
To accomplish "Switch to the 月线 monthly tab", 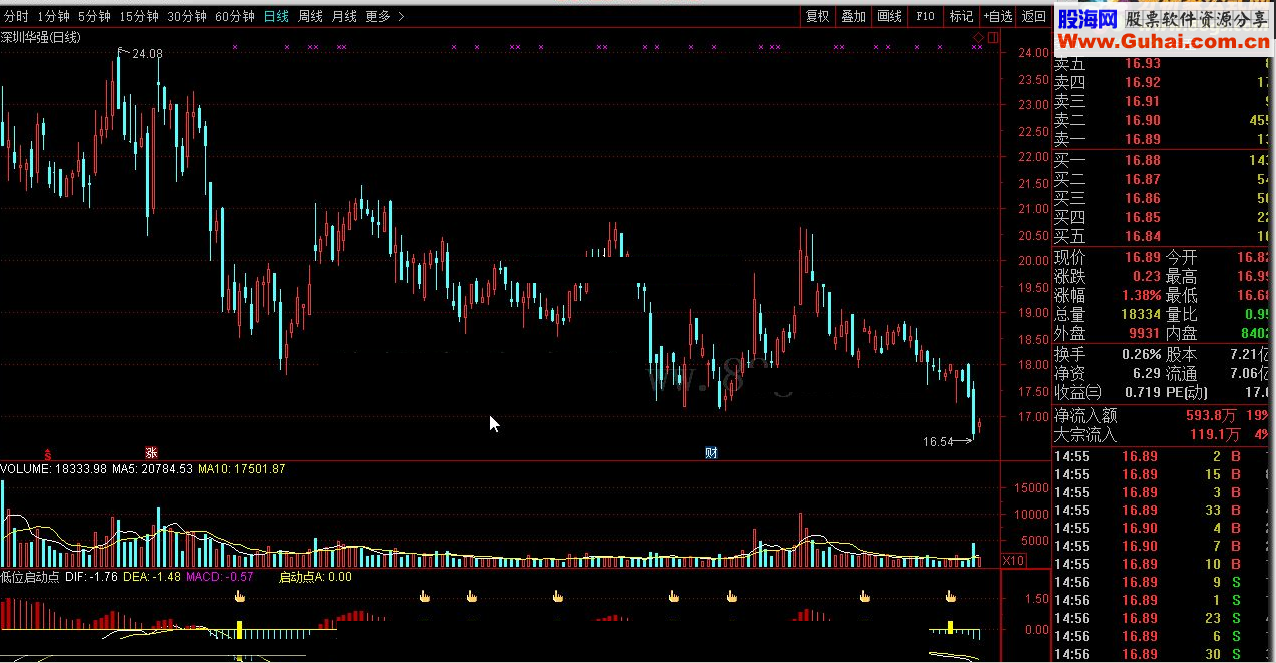I will (x=344, y=16).
